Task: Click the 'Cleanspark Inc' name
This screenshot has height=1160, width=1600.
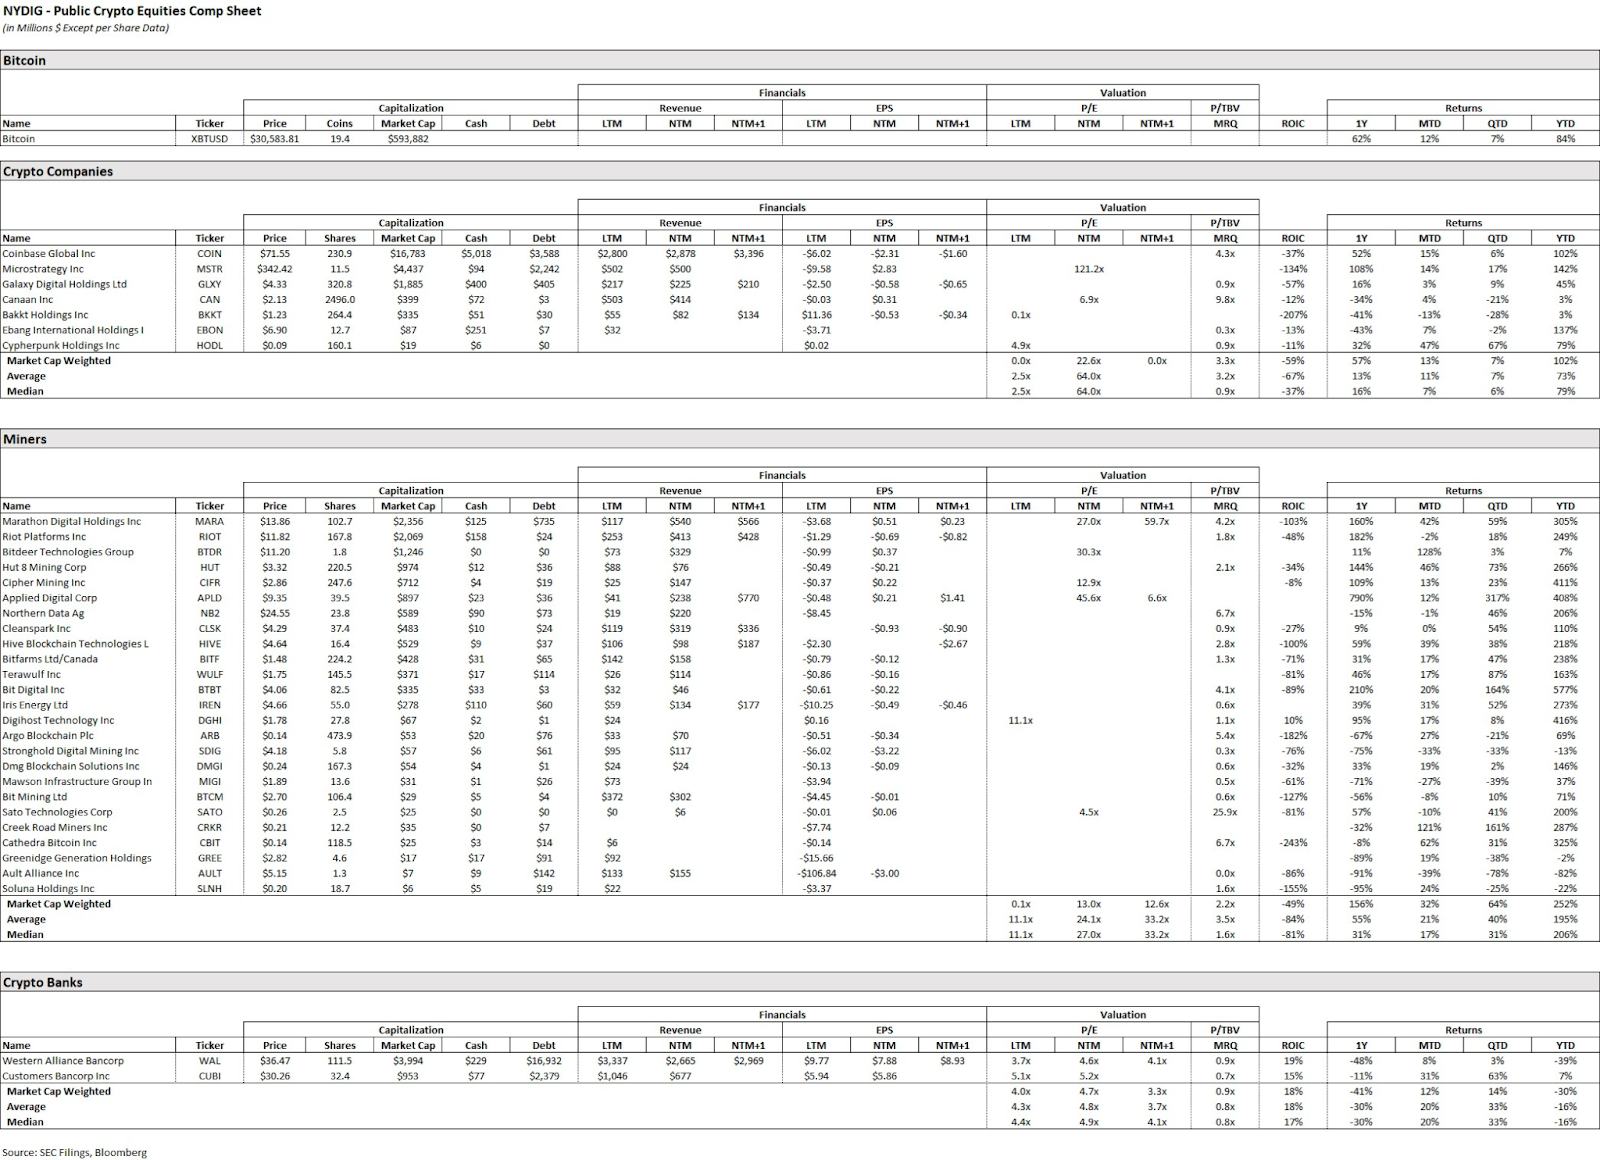Action: [x=36, y=629]
